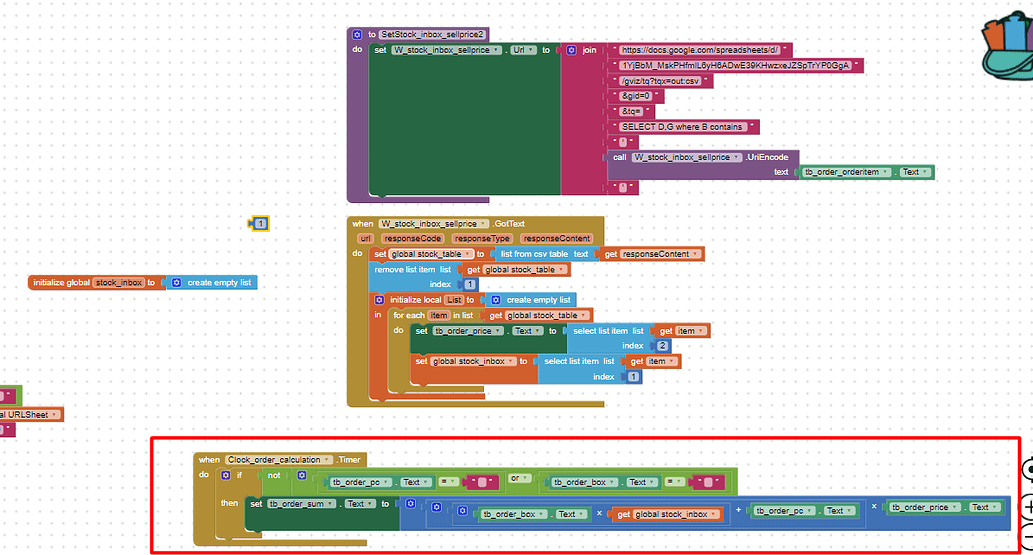
Task: Expand tb_order_orderitem component dropdown
Action: coord(887,172)
